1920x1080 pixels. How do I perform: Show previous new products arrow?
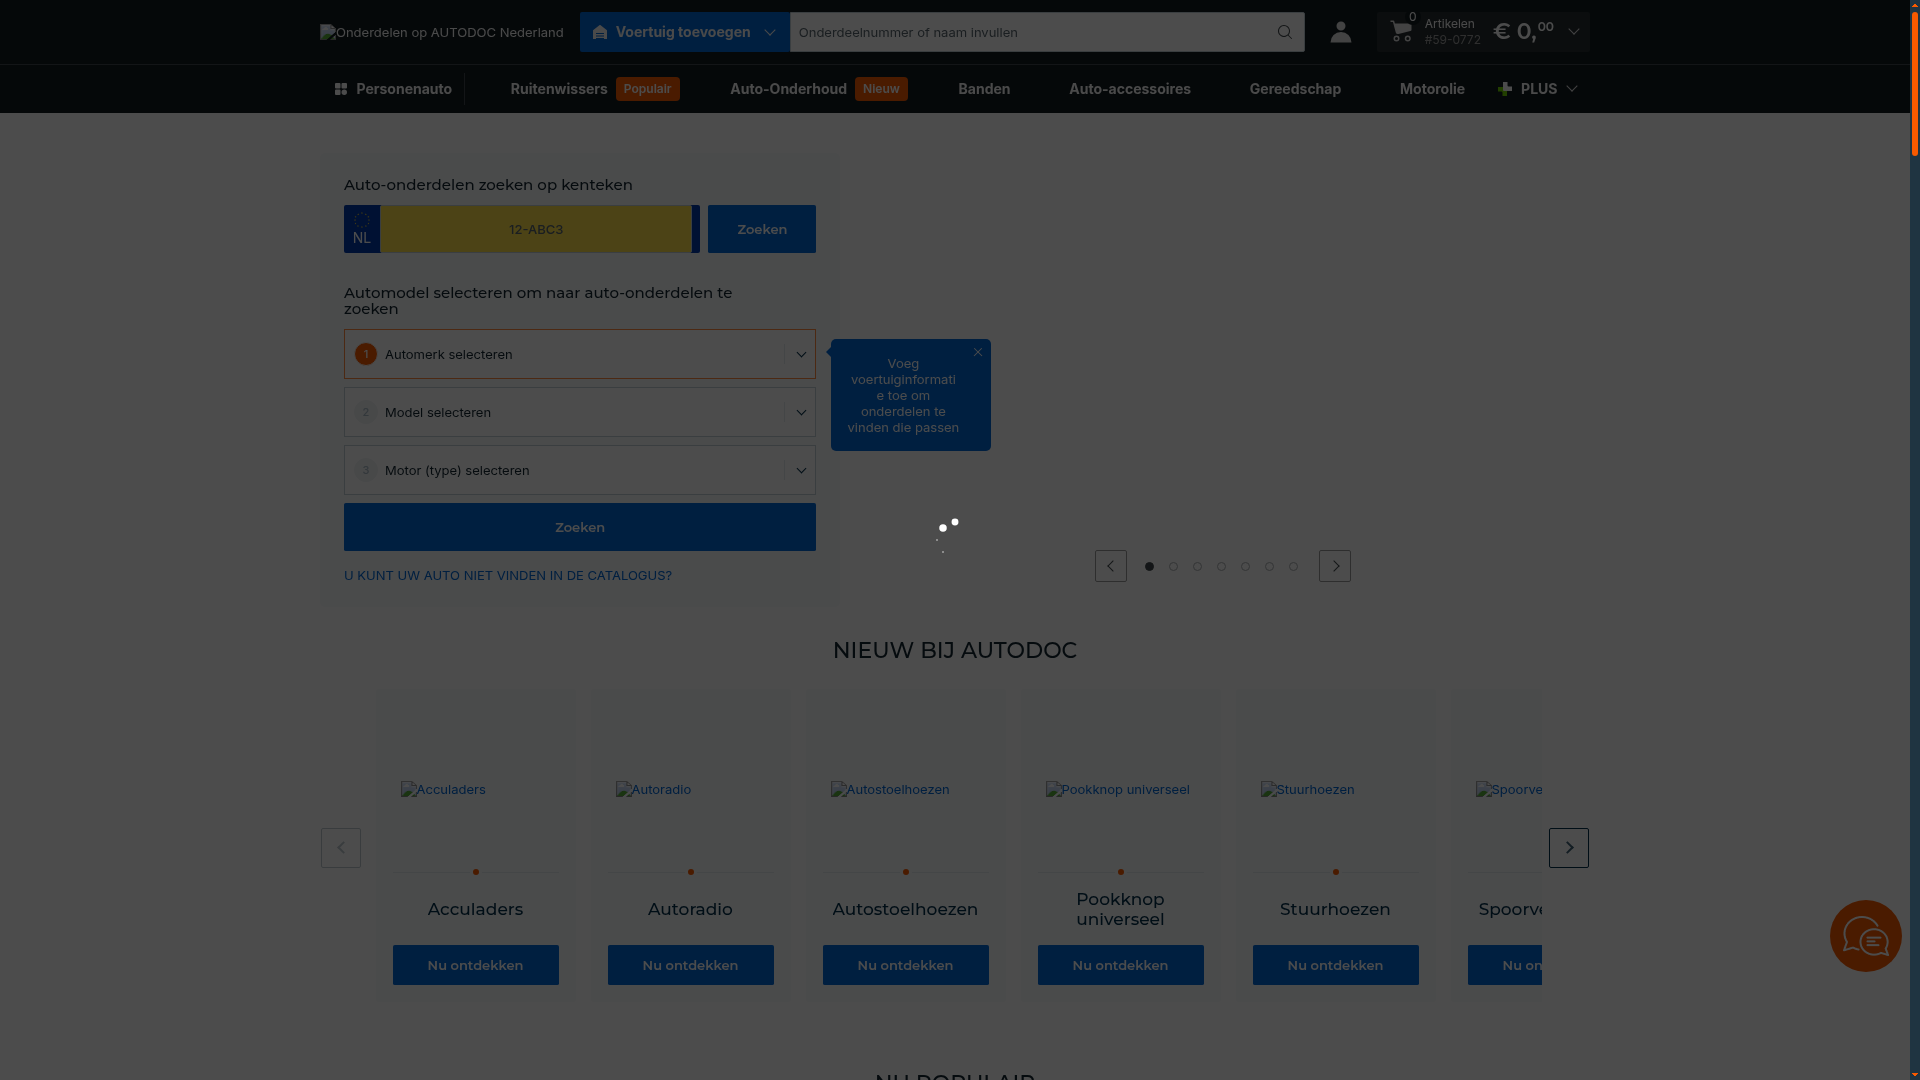341,848
